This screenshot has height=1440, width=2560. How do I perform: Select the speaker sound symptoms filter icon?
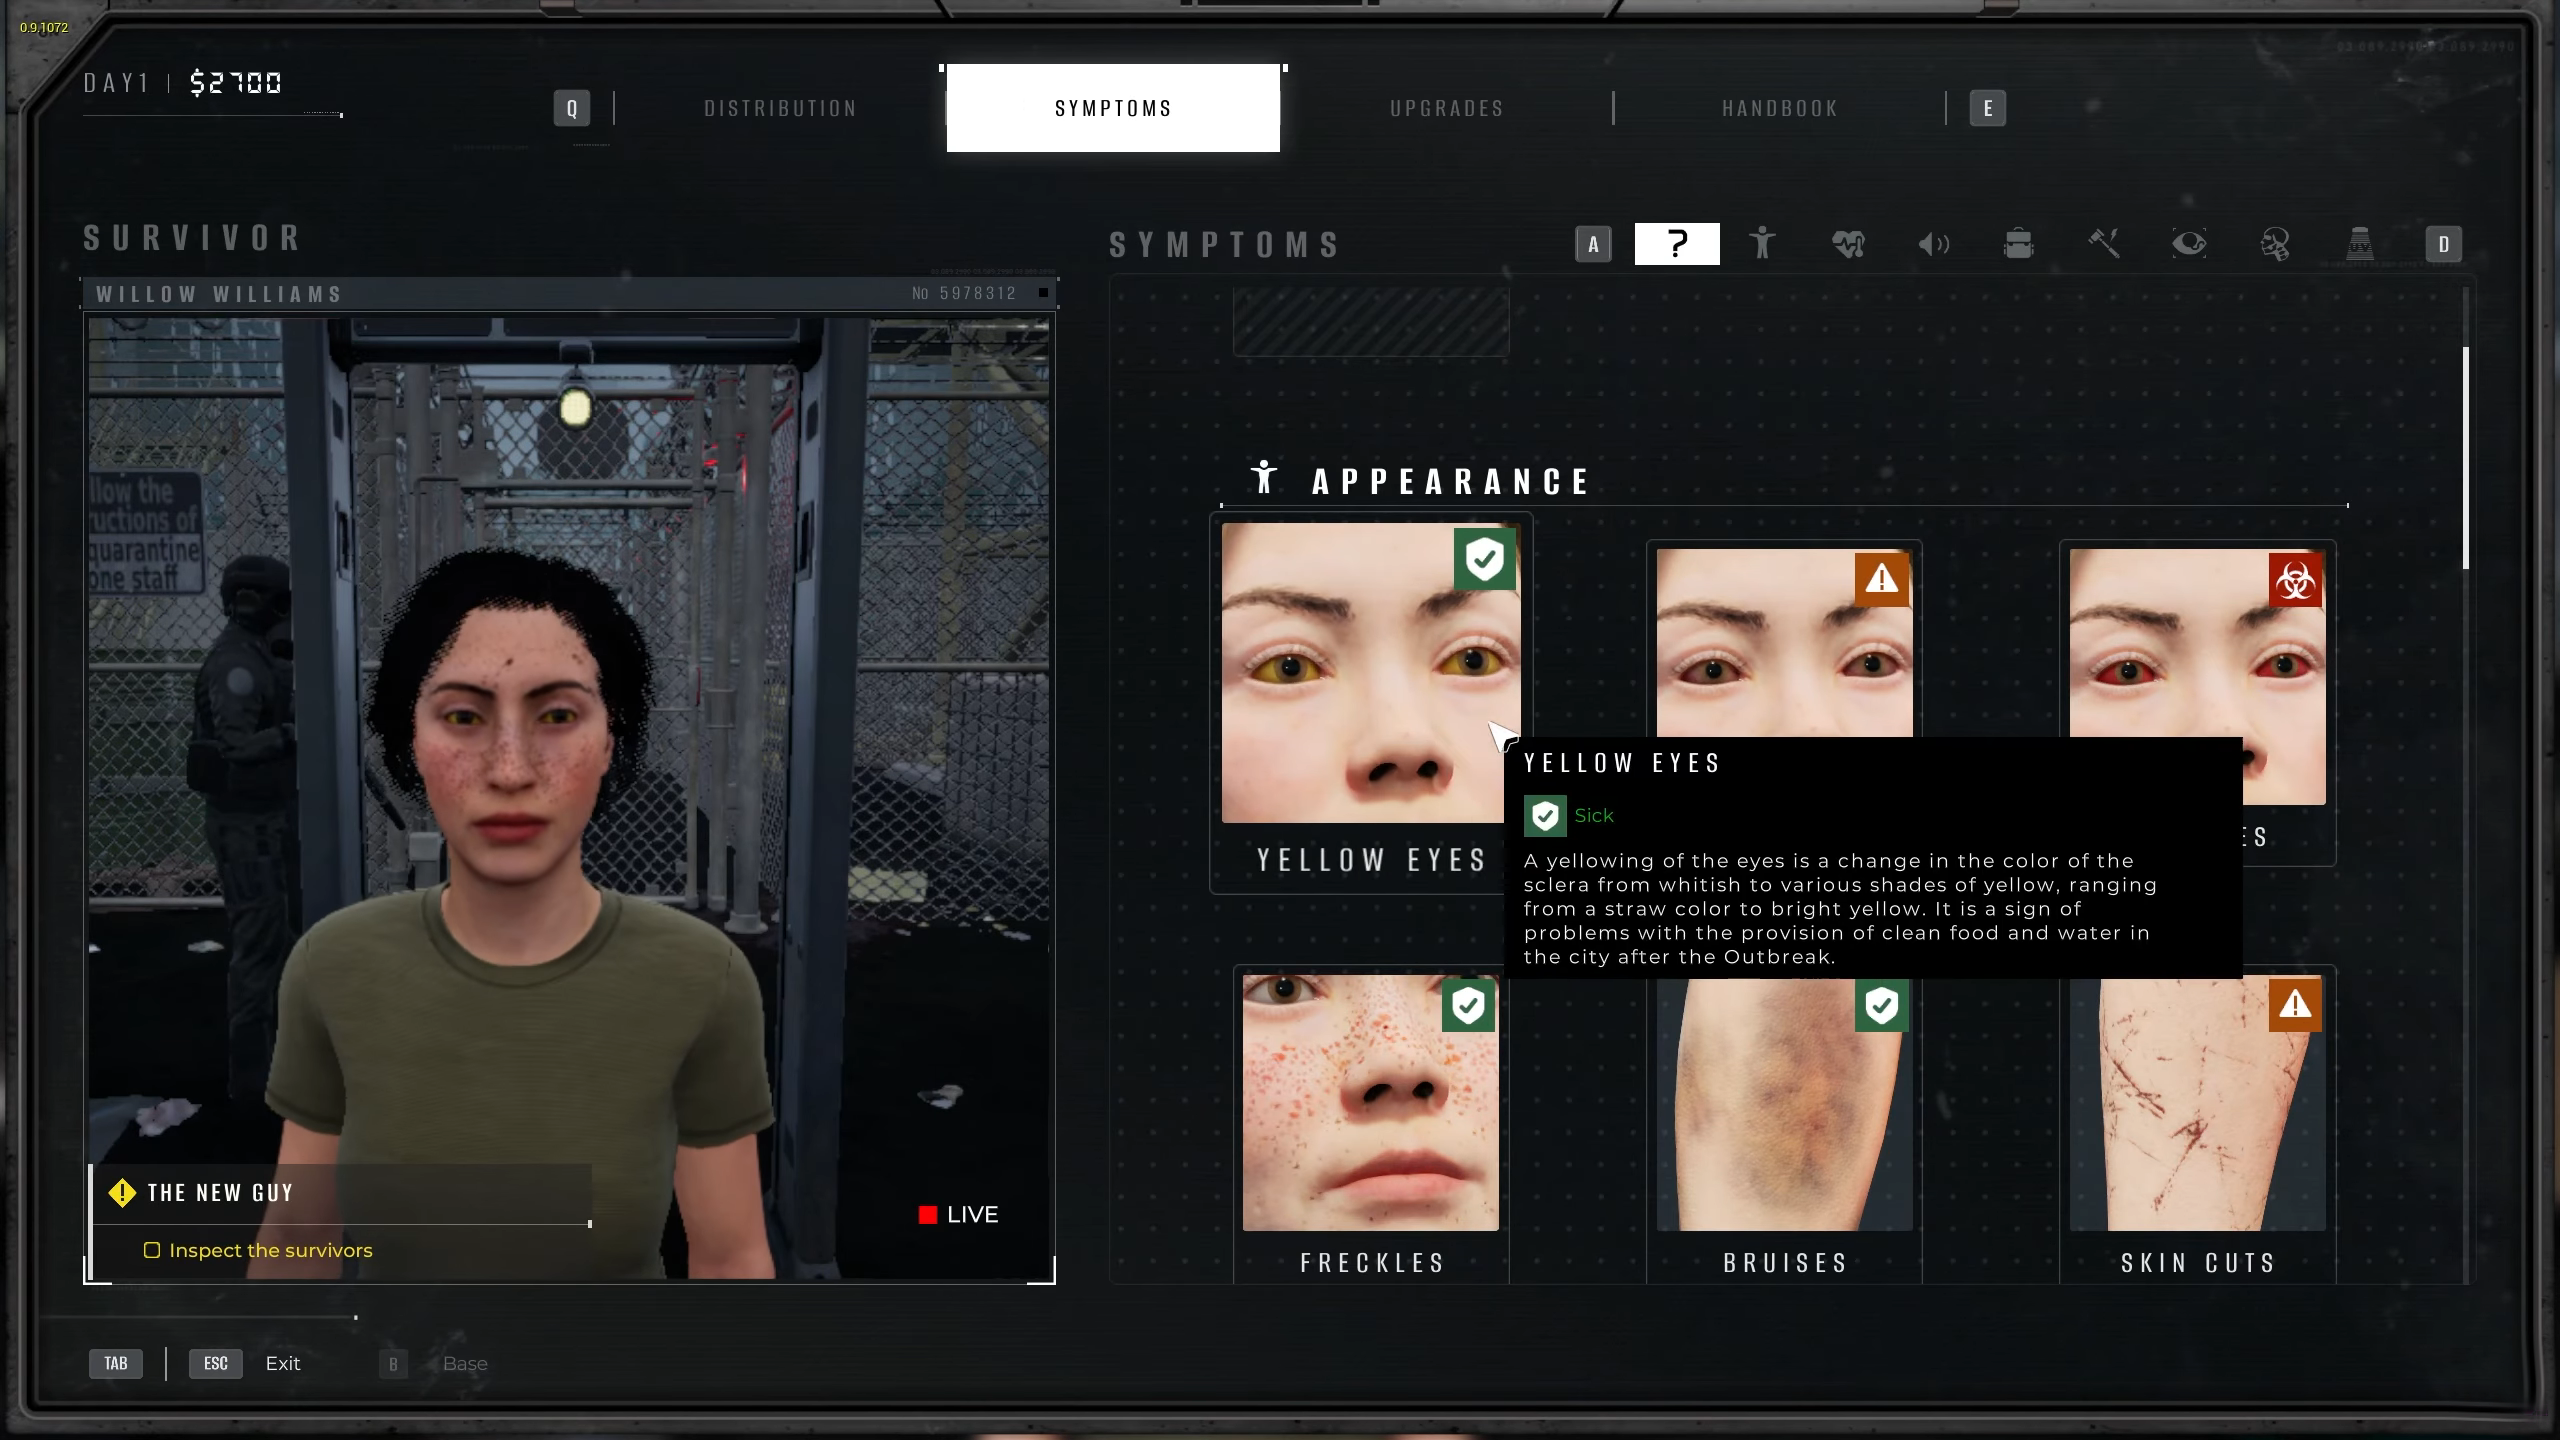click(x=1933, y=244)
